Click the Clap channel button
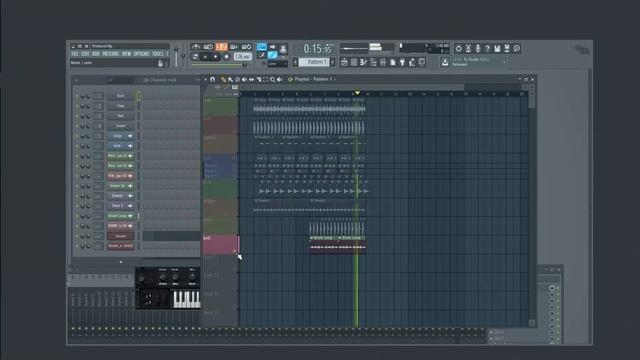Image resolution: width=640 pixels, height=360 pixels. [120, 106]
